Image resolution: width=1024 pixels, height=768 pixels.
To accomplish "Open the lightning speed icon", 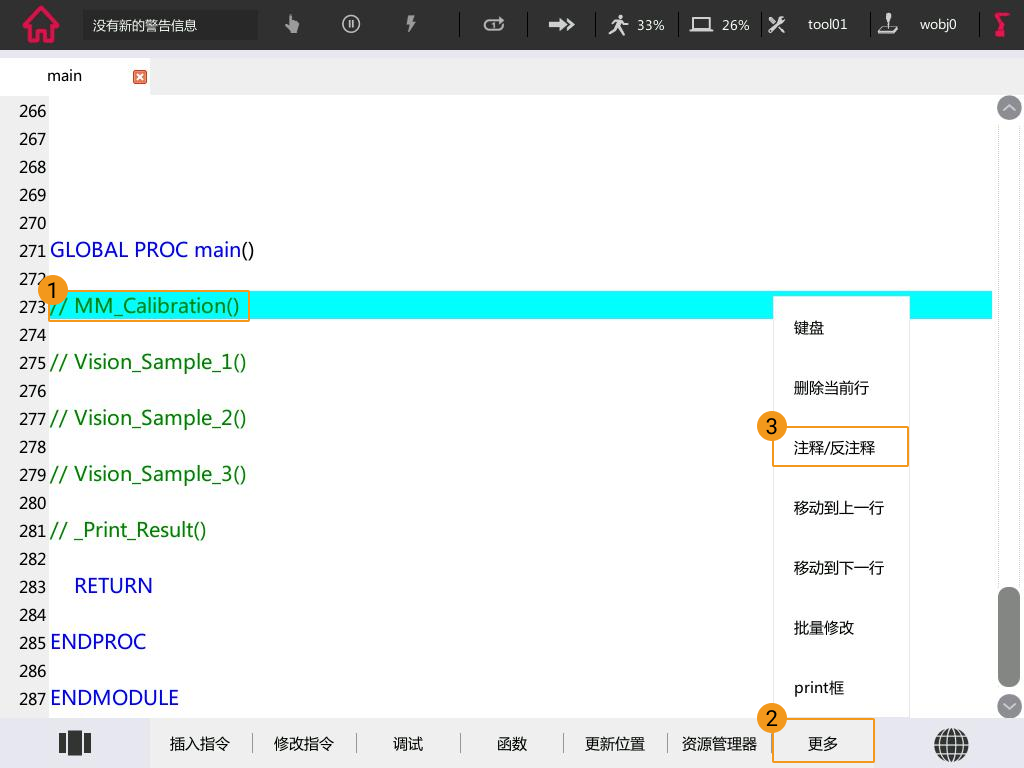I will point(411,24).
